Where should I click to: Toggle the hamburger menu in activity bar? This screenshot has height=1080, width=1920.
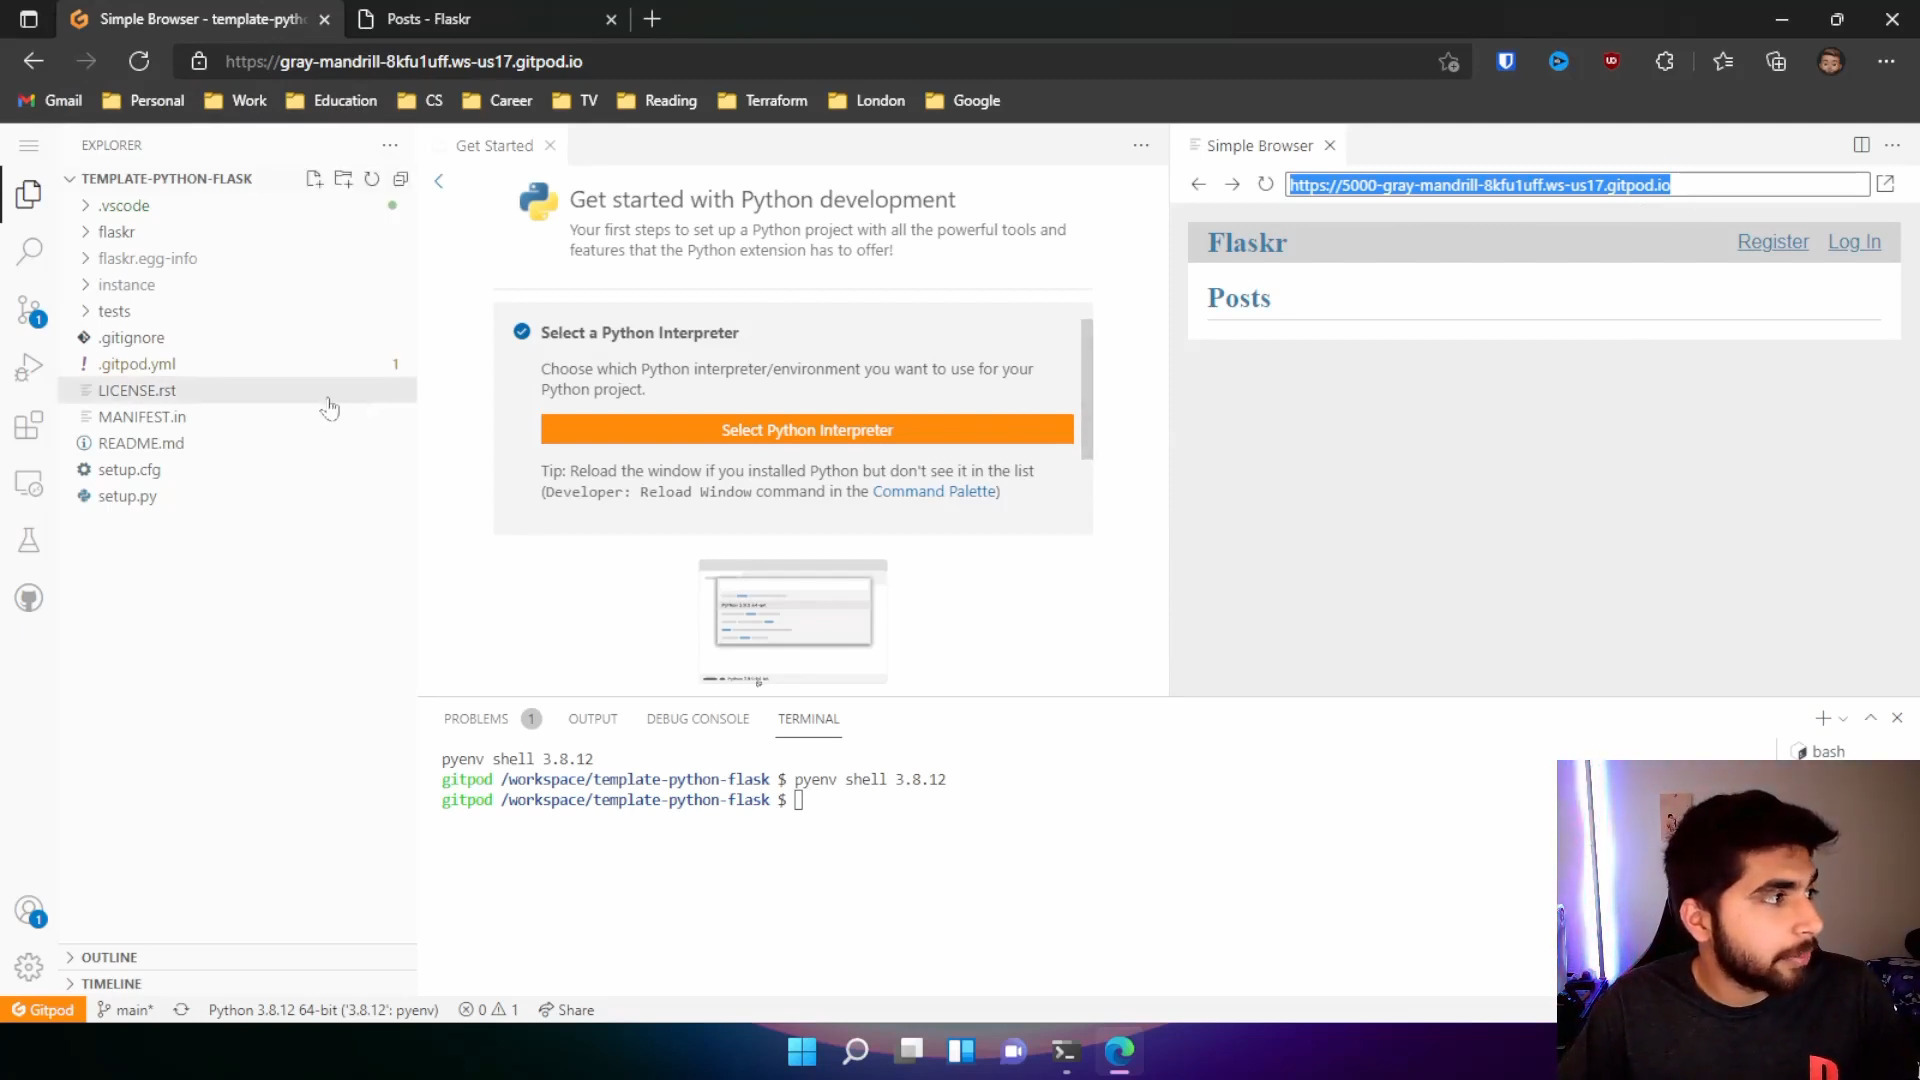click(29, 146)
